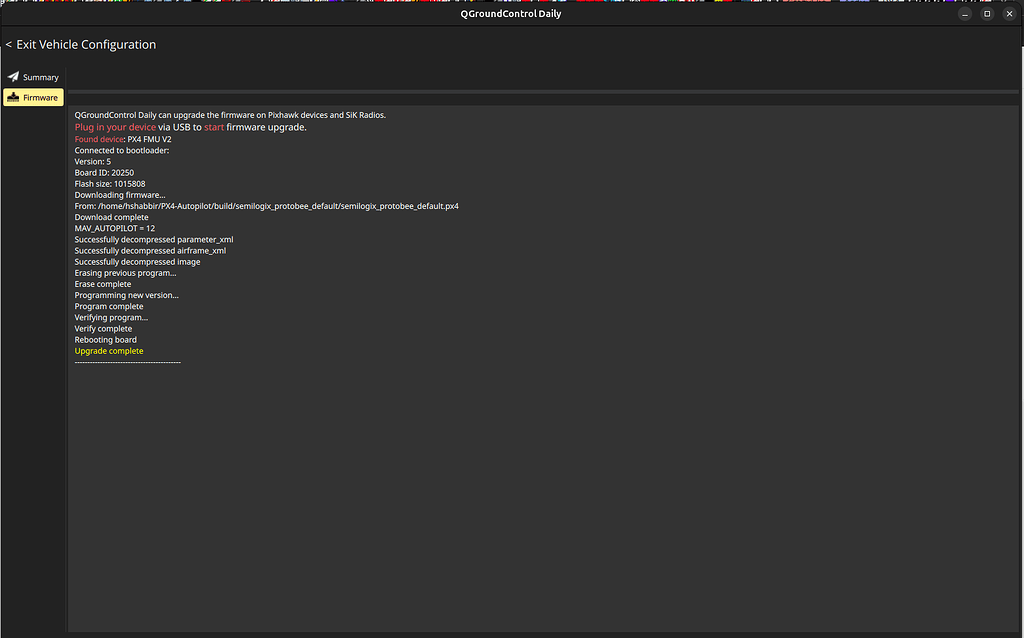Click the minimize window icon
Viewport: 1024px width, 638px height.
[x=964, y=13]
